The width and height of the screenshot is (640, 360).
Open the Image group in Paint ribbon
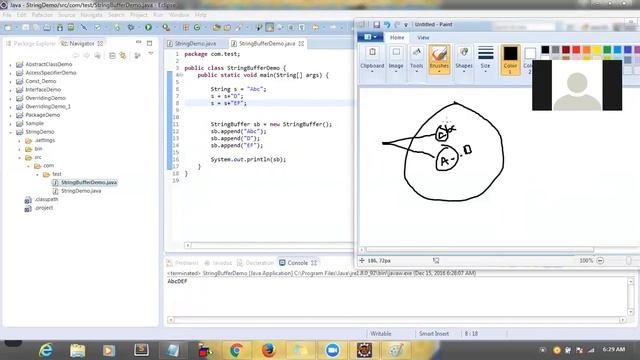(x=396, y=59)
